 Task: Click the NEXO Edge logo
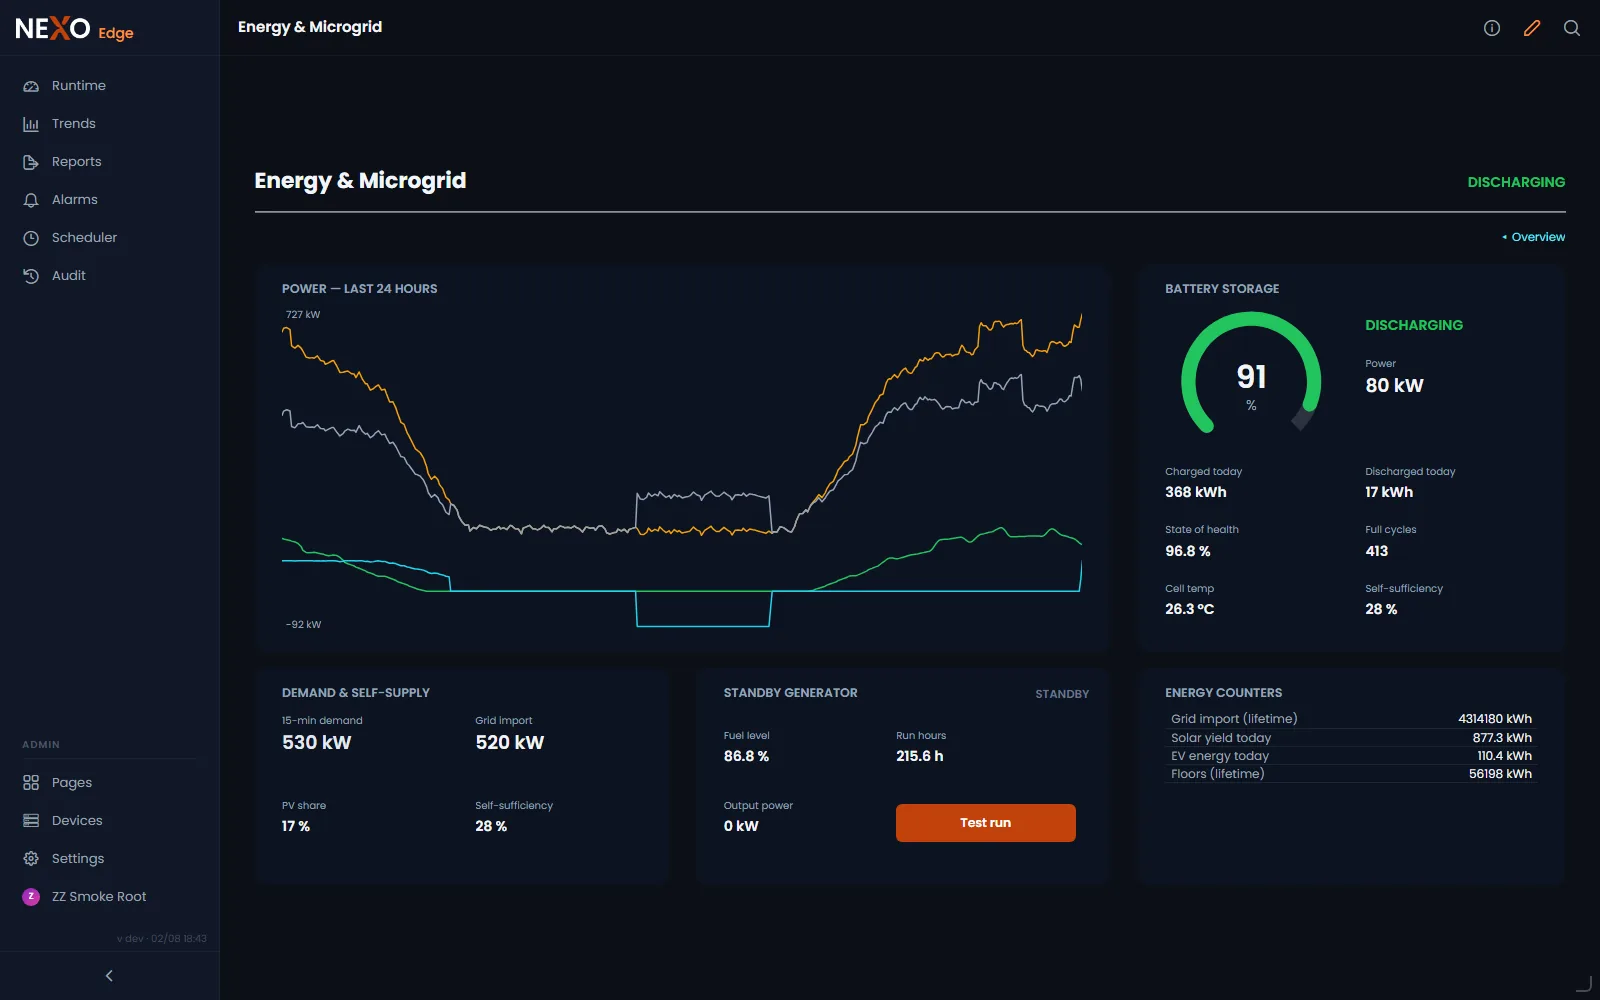point(74,29)
